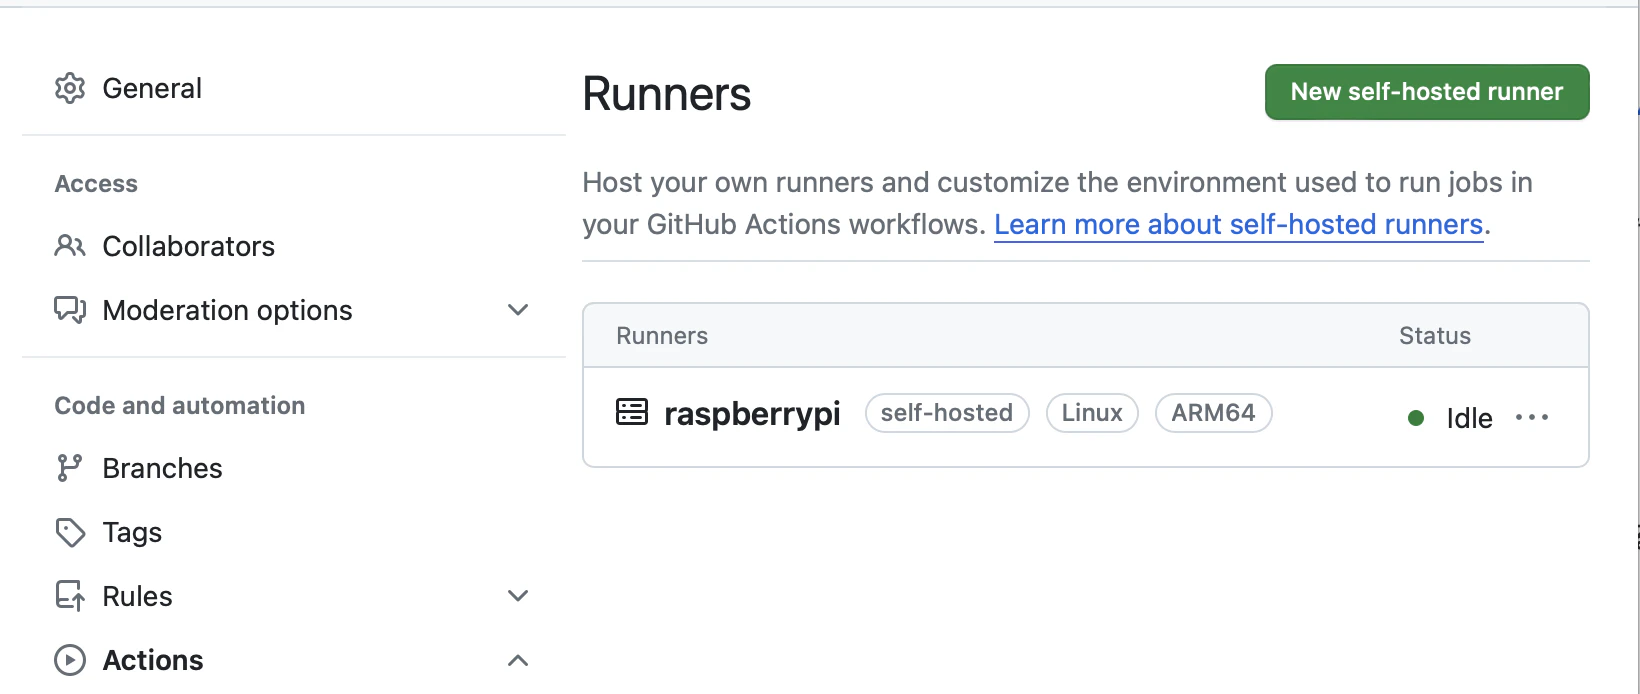Open the raspberrypi runner details

click(752, 413)
